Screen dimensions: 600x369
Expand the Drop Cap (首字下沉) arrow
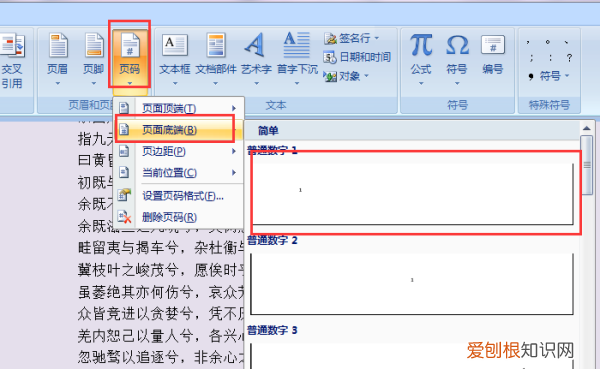coord(297,83)
